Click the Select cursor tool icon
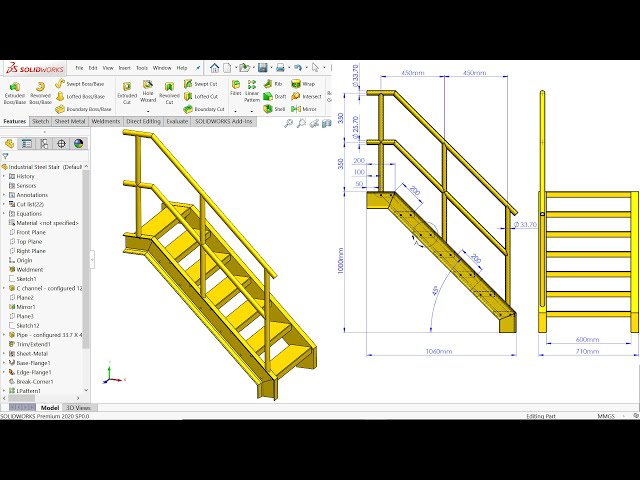 pos(316,67)
